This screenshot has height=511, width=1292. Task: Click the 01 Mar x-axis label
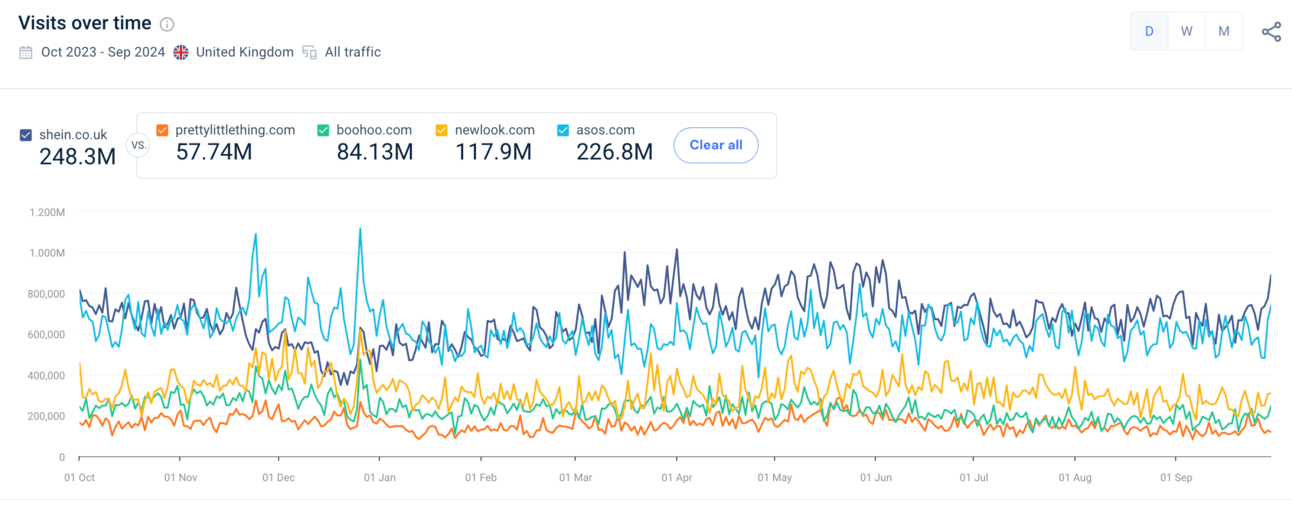click(x=575, y=478)
